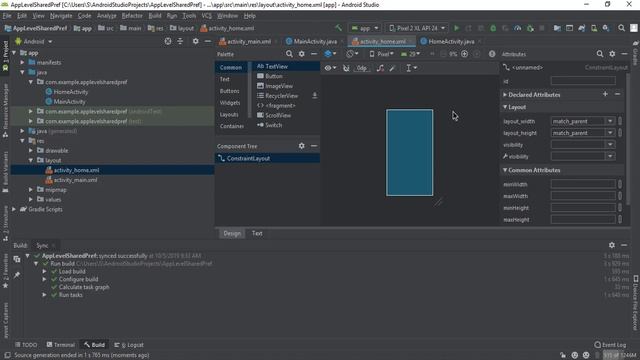Switch to Design view tab
640x360 pixels.
(232, 233)
